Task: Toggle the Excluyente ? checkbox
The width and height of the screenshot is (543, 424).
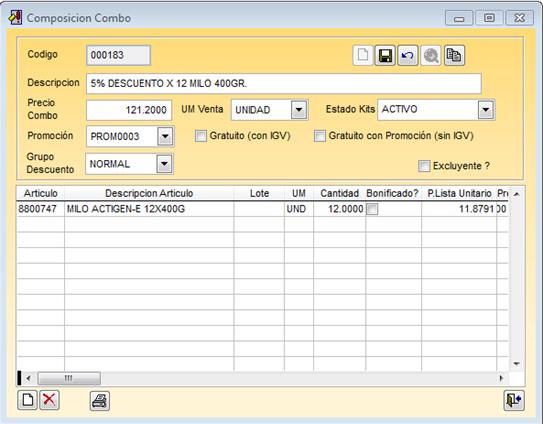Action: (424, 166)
